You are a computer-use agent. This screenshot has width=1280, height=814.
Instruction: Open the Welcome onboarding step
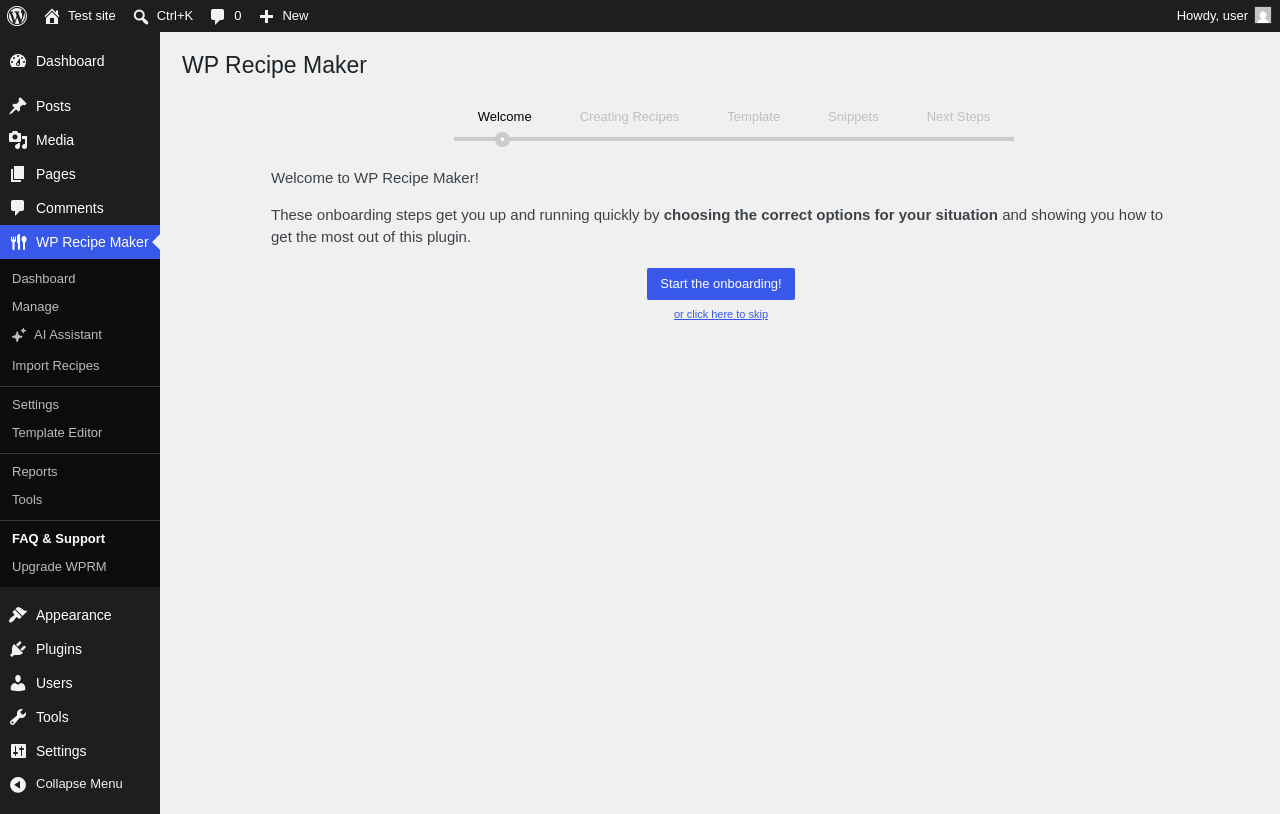coord(505,116)
